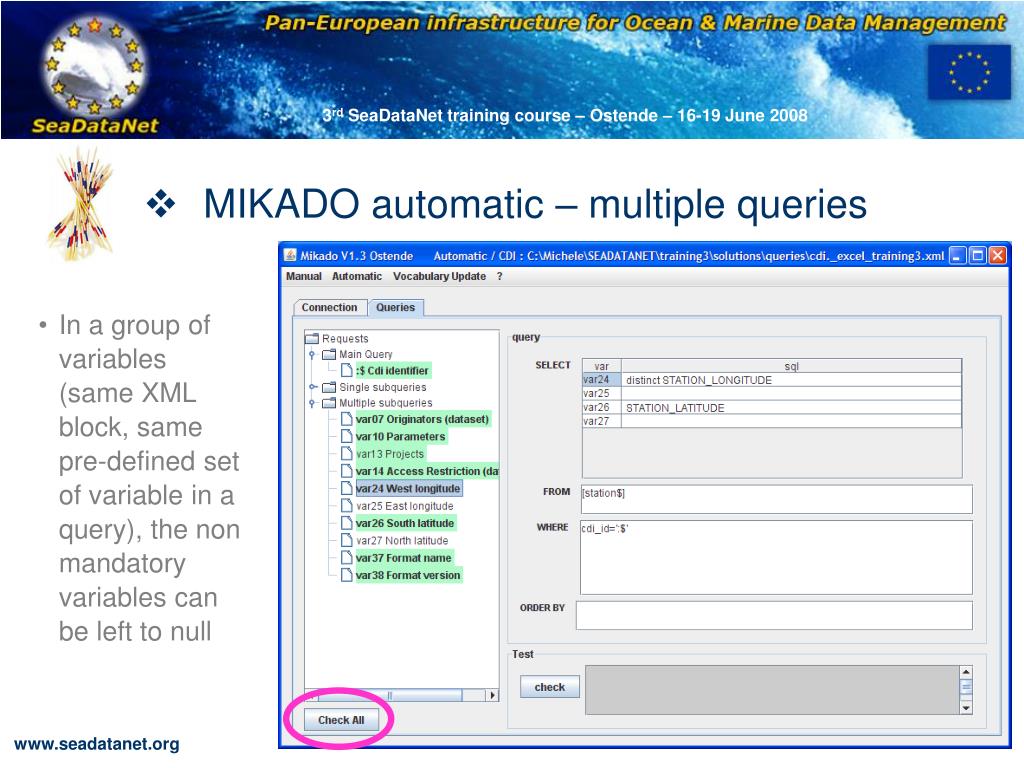Screen dimensions: 1024x768
Task: Collapse the Main Query tree node
Action: (x=312, y=355)
